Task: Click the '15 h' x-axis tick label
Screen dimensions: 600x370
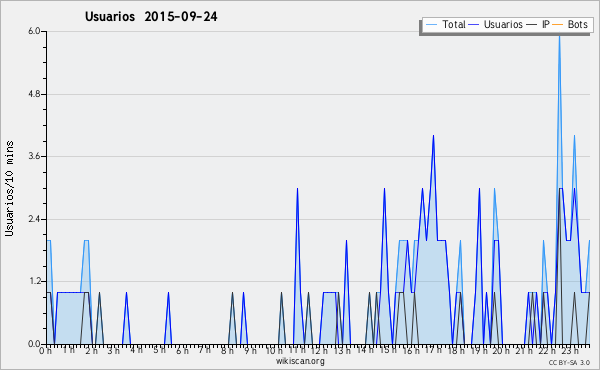Action: click(388, 350)
